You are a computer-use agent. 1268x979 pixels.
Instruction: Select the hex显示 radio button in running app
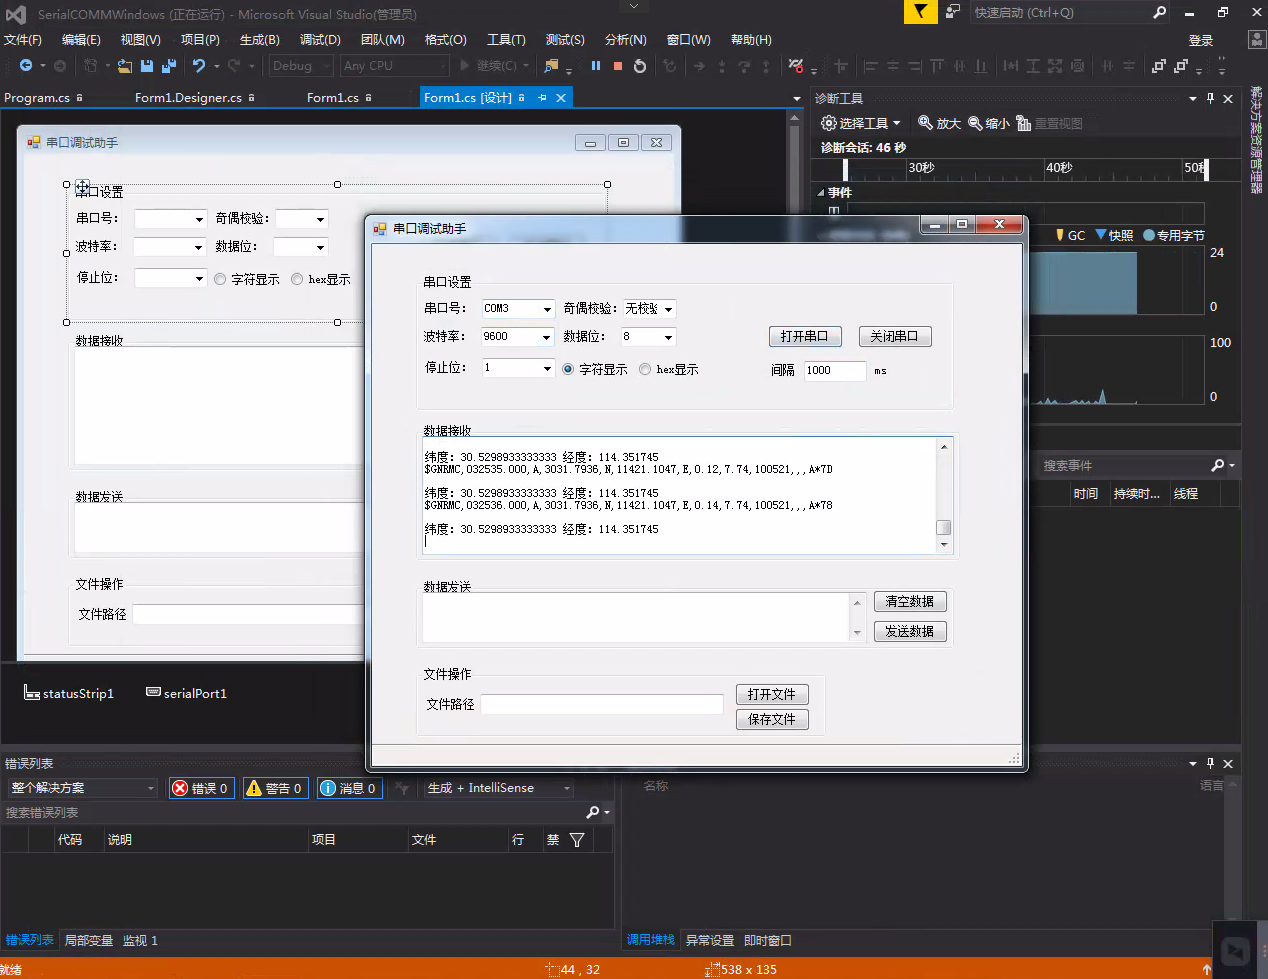tap(645, 369)
